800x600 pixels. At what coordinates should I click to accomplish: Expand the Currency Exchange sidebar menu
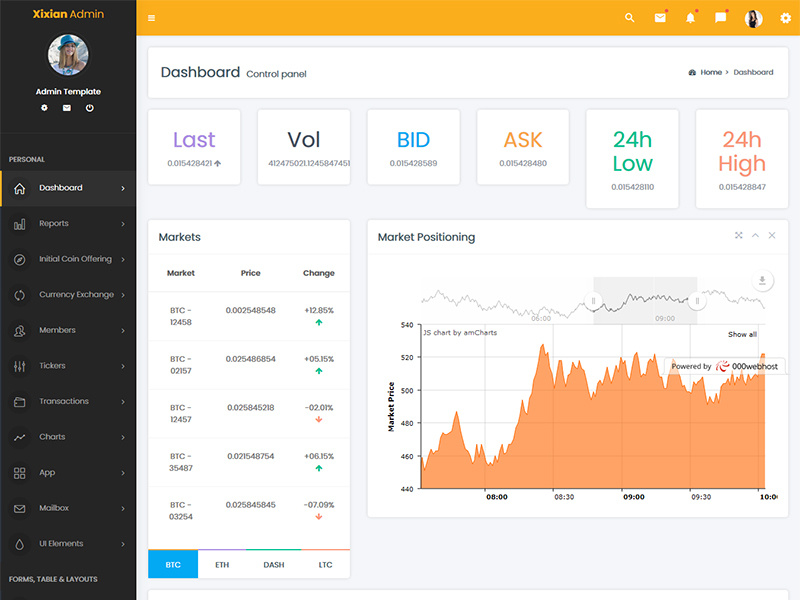coord(68,294)
